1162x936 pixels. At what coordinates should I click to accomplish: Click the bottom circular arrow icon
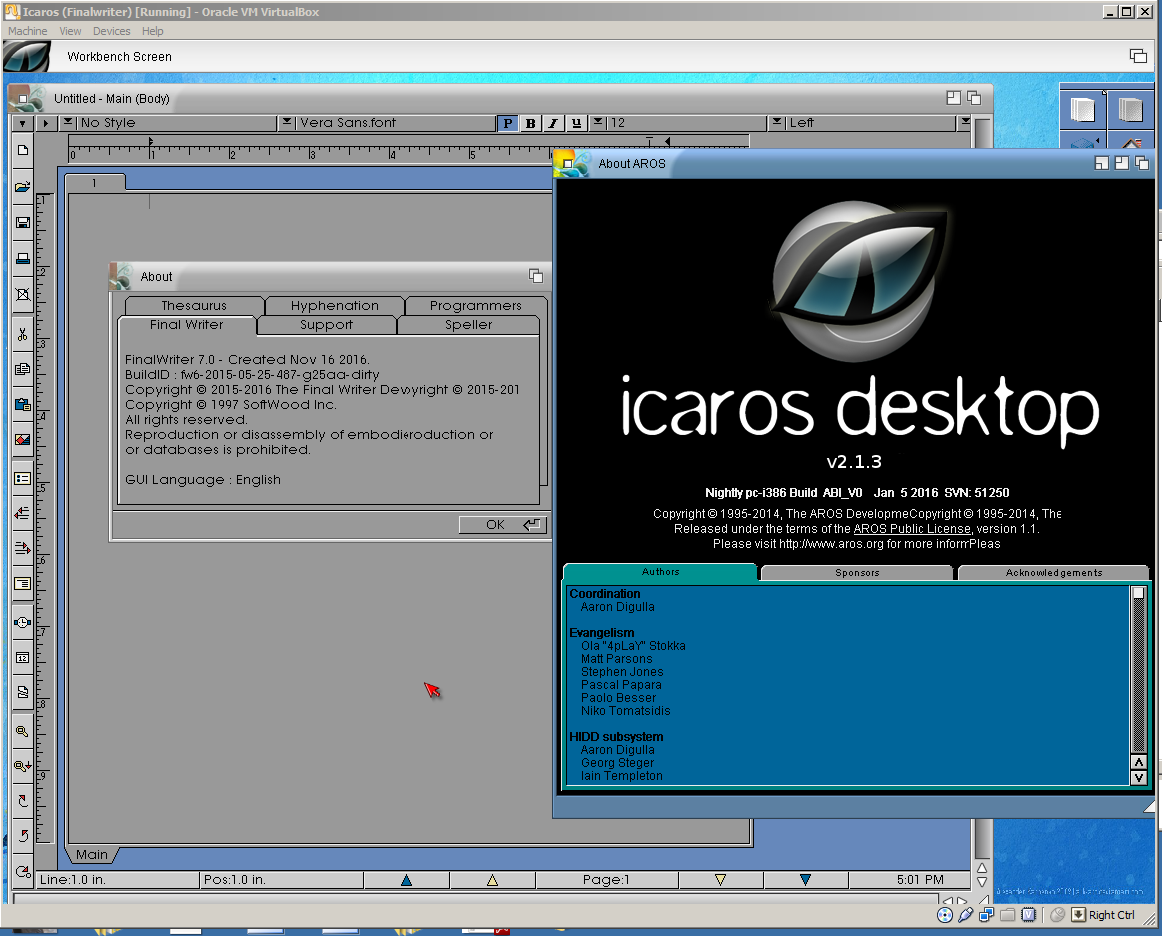pos(23,872)
